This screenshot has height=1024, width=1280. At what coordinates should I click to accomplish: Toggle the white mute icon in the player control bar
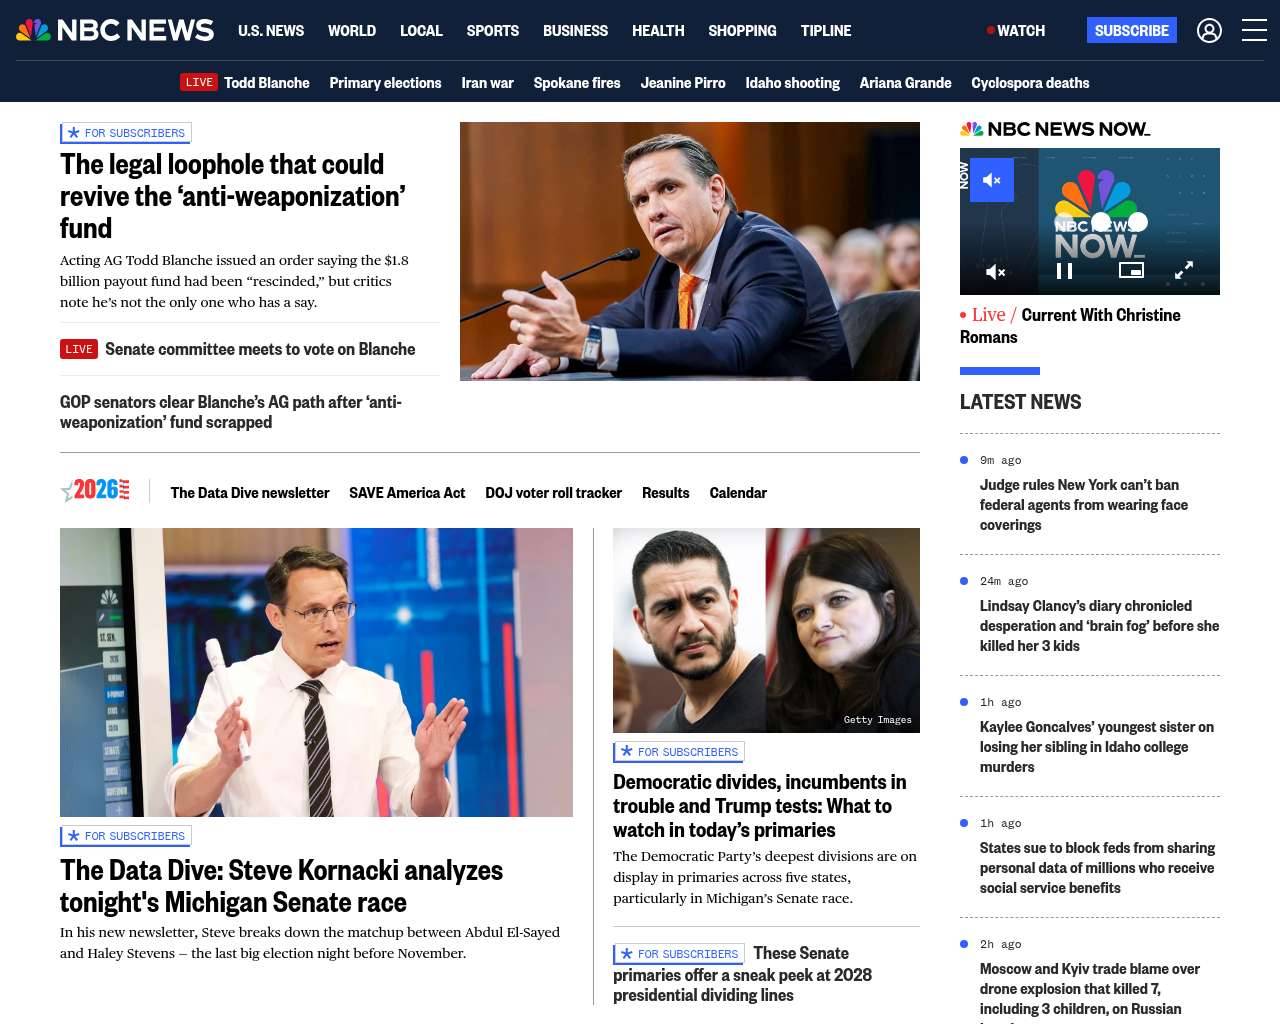point(996,271)
